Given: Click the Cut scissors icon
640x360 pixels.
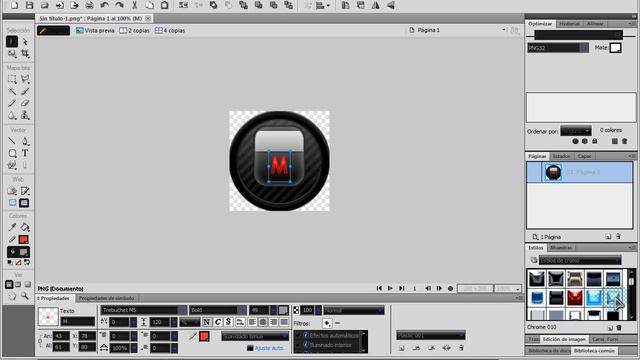Looking at the screenshot, I should (x=134, y=5).
